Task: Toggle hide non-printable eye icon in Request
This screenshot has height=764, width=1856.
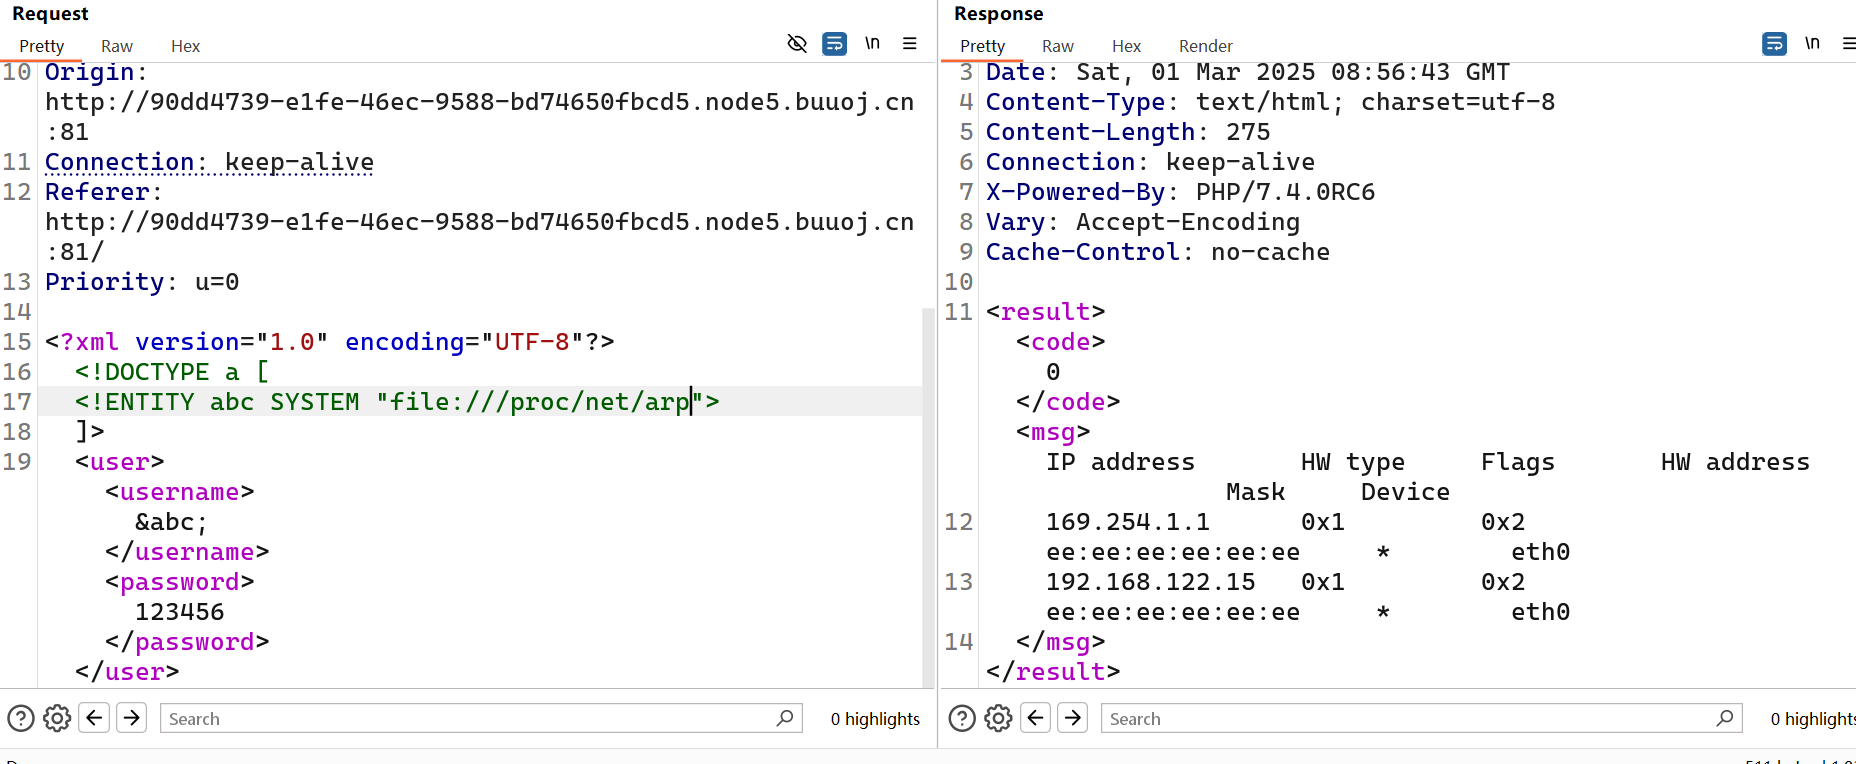Action: (x=797, y=43)
